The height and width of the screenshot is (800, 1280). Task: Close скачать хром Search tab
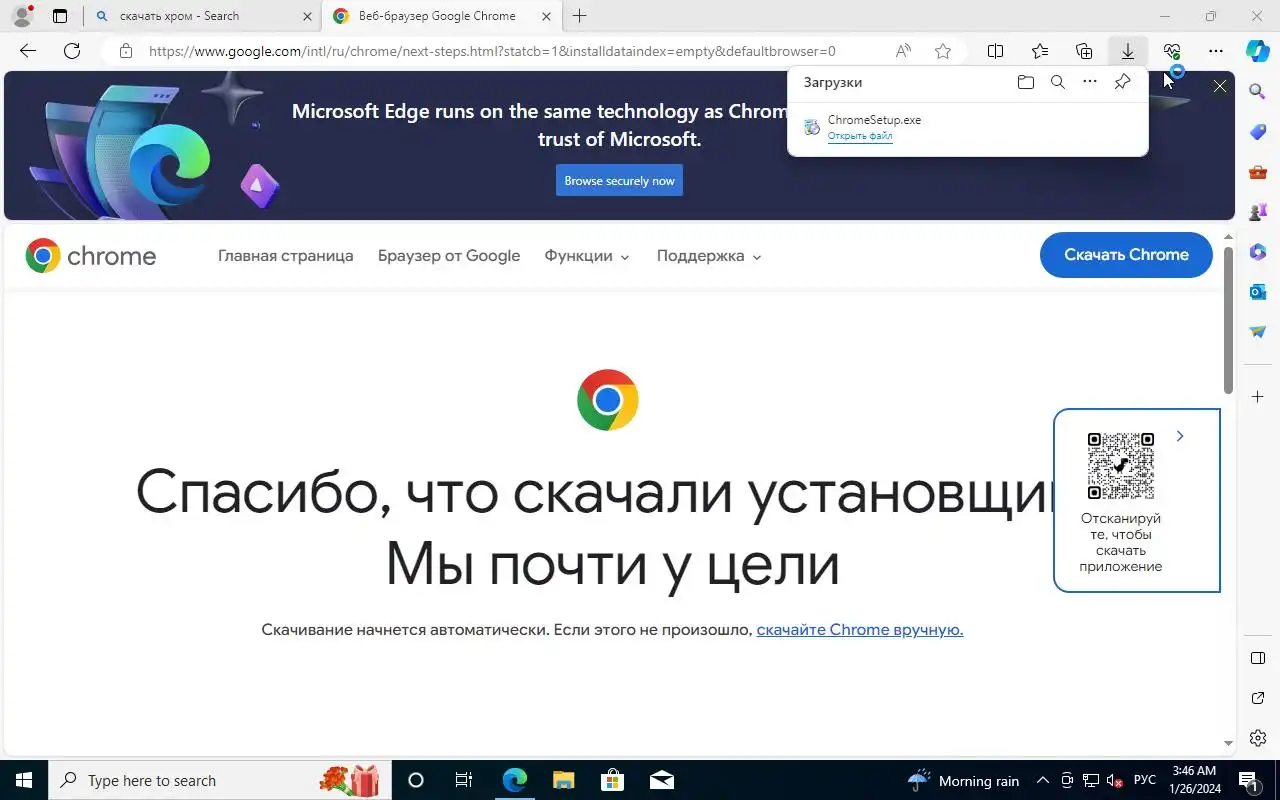click(307, 16)
